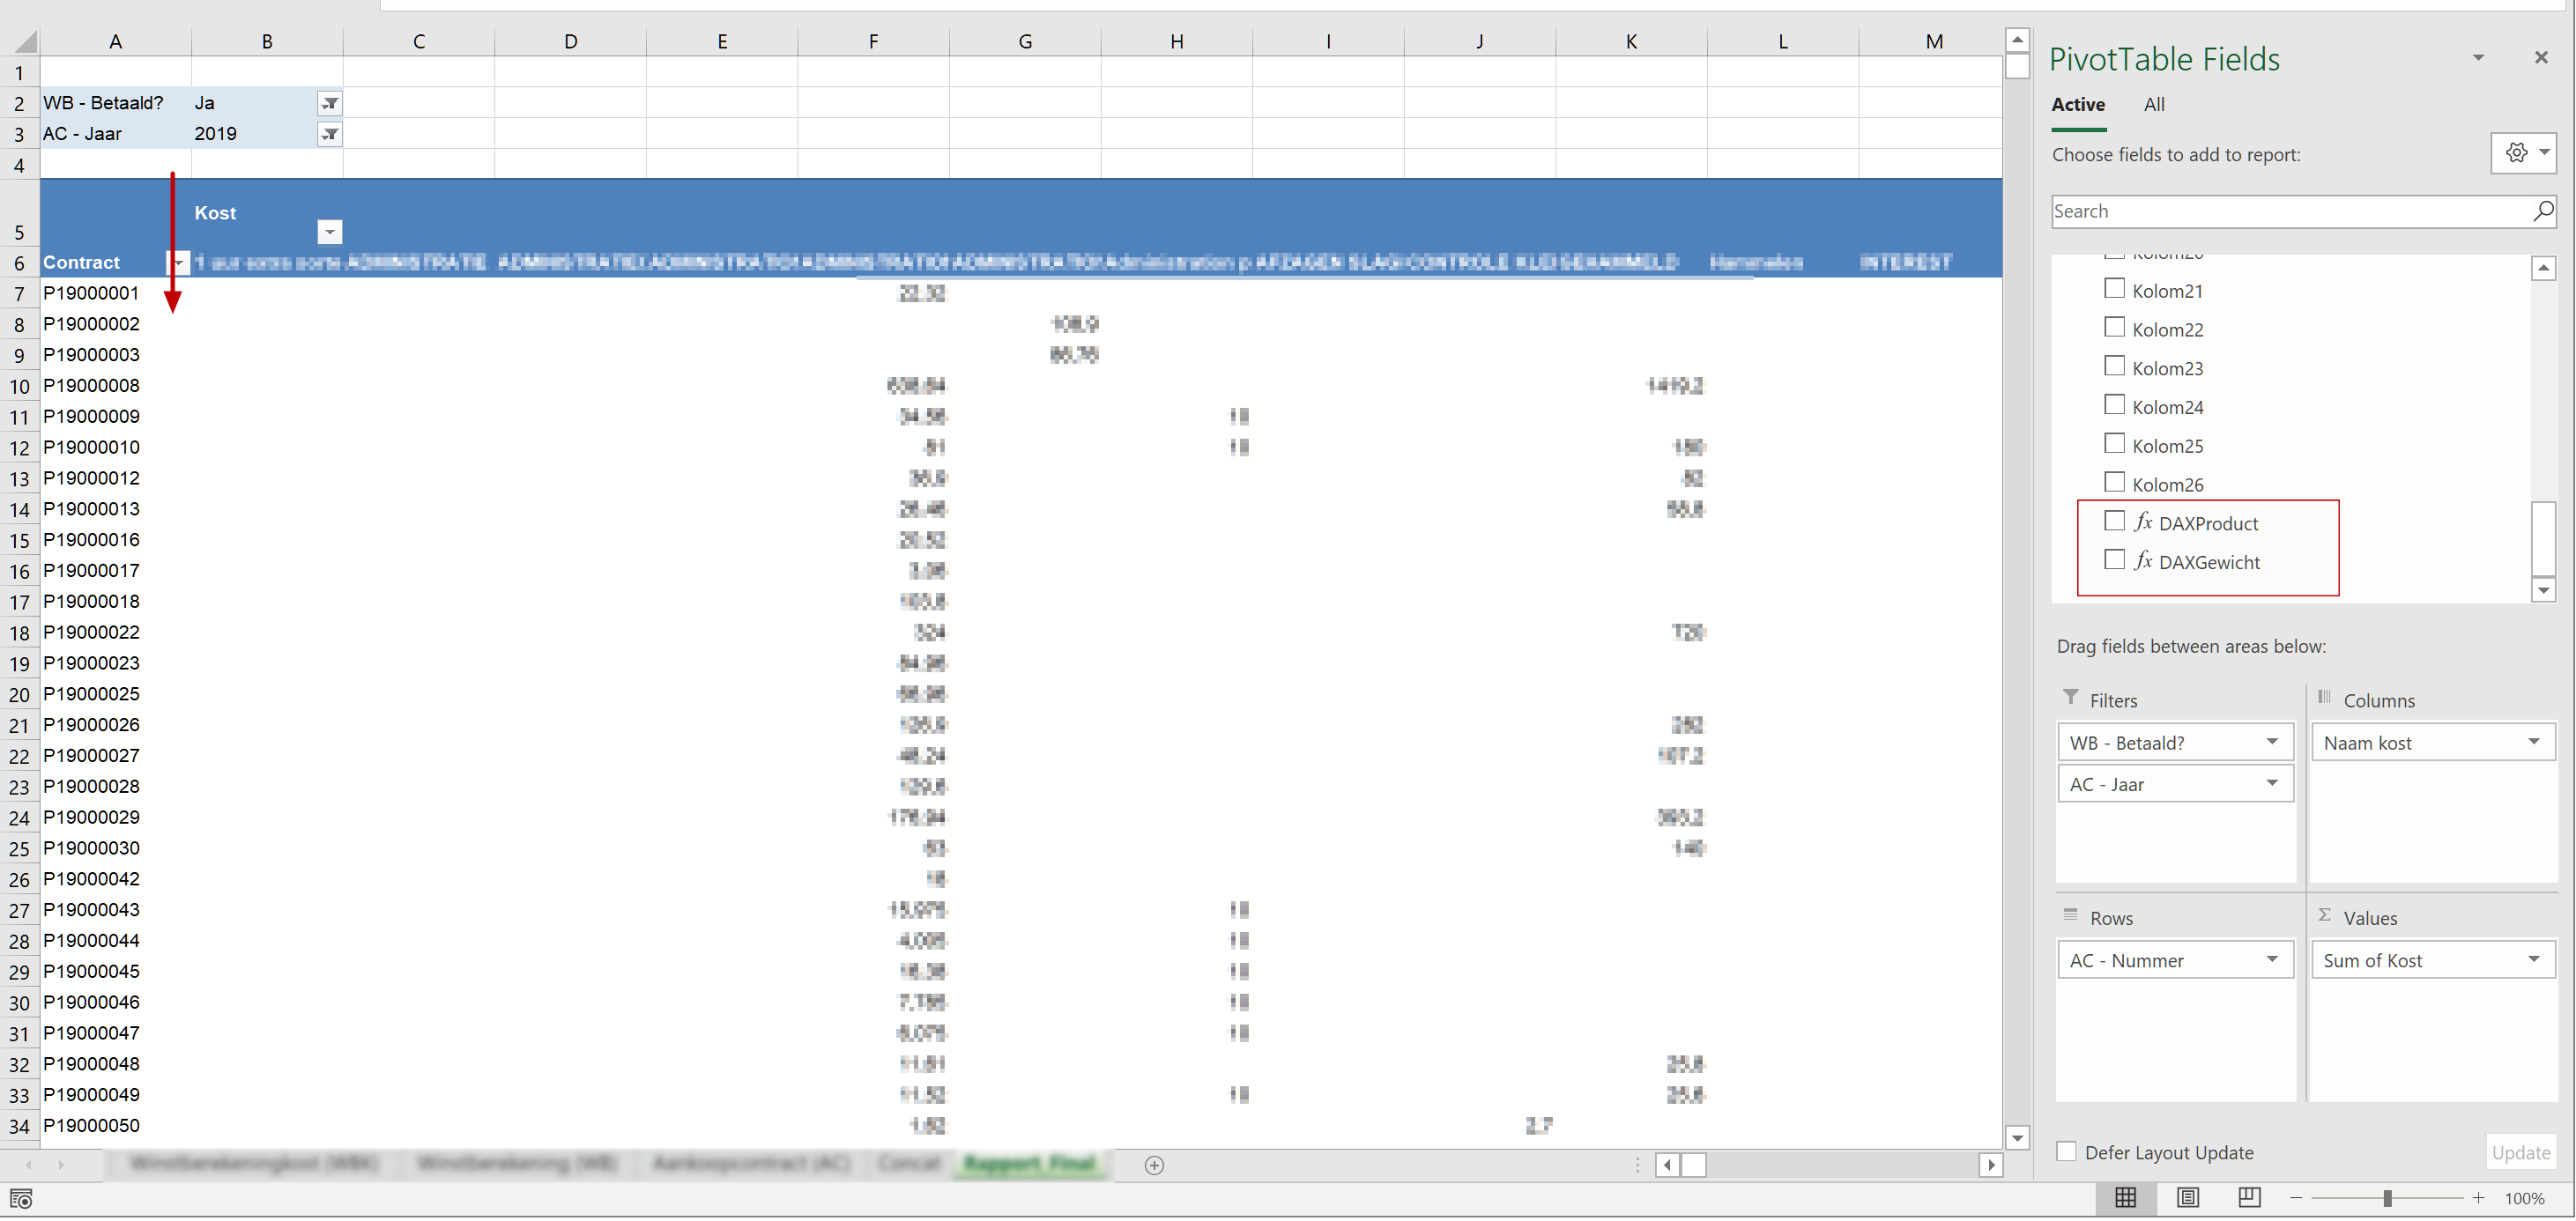Expand the Sum of Kost values dropdown
This screenshot has height=1221, width=2576.
pyautogui.click(x=2533, y=959)
